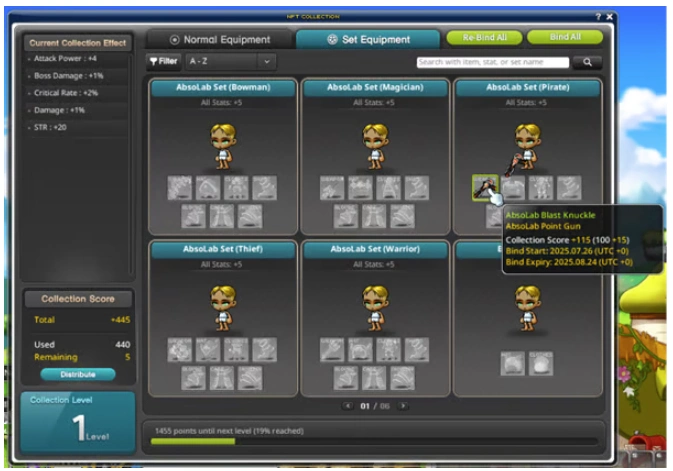This screenshot has width=673, height=471.
Task: Click the magnifier search button
Action: pos(587,62)
